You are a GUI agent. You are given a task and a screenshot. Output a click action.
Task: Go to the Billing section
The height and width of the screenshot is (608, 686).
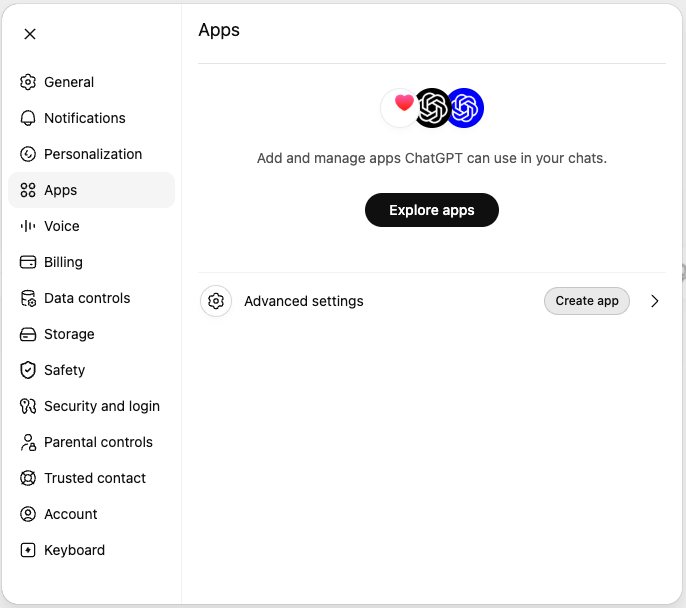tap(91, 262)
